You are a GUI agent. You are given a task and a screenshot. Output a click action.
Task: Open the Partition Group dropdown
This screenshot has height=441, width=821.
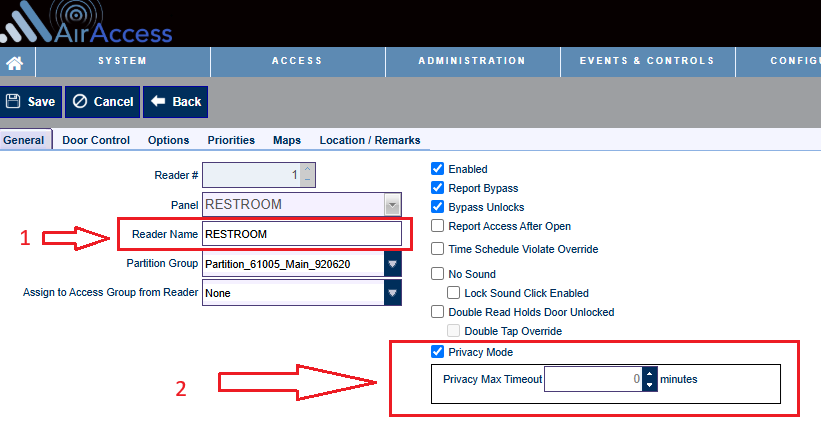pos(392,264)
